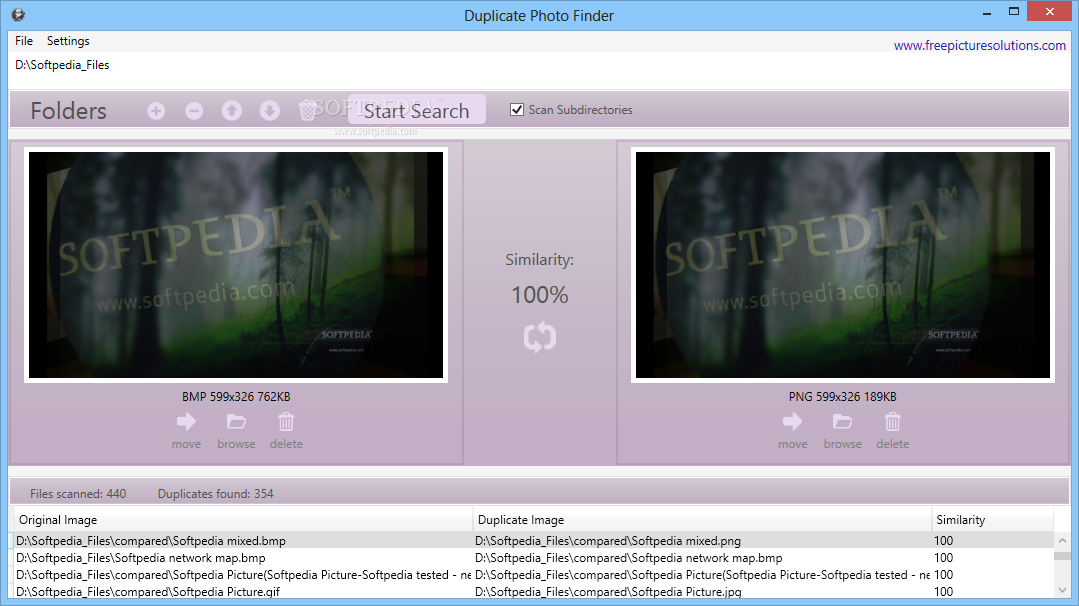Click Duplicates found: 354 status text
Image resolution: width=1079 pixels, height=606 pixels.
215,494
